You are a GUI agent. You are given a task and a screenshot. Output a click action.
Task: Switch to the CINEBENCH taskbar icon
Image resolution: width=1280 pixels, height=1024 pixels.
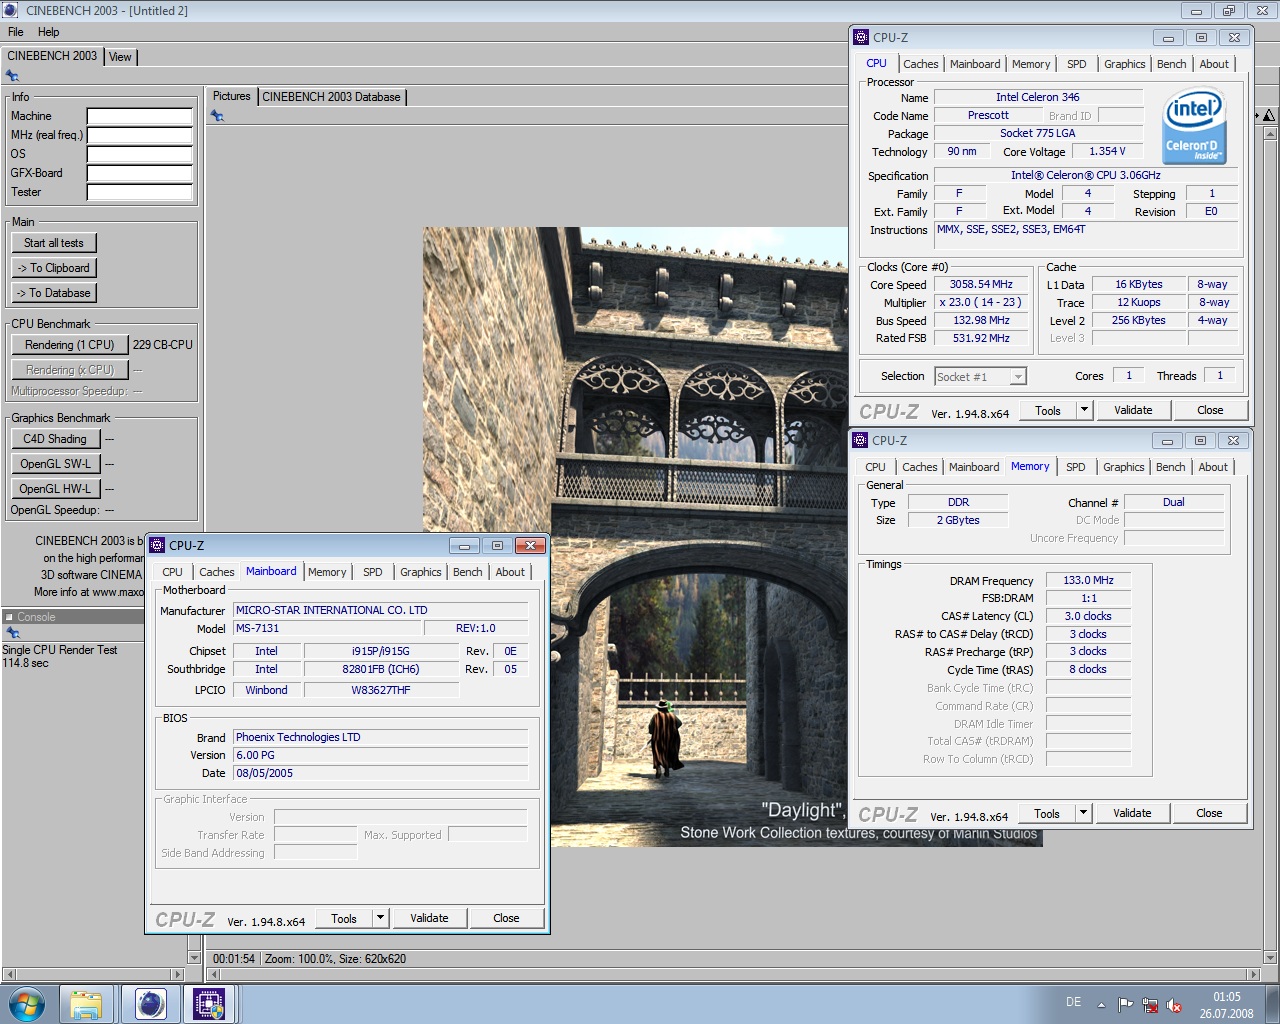(150, 1003)
